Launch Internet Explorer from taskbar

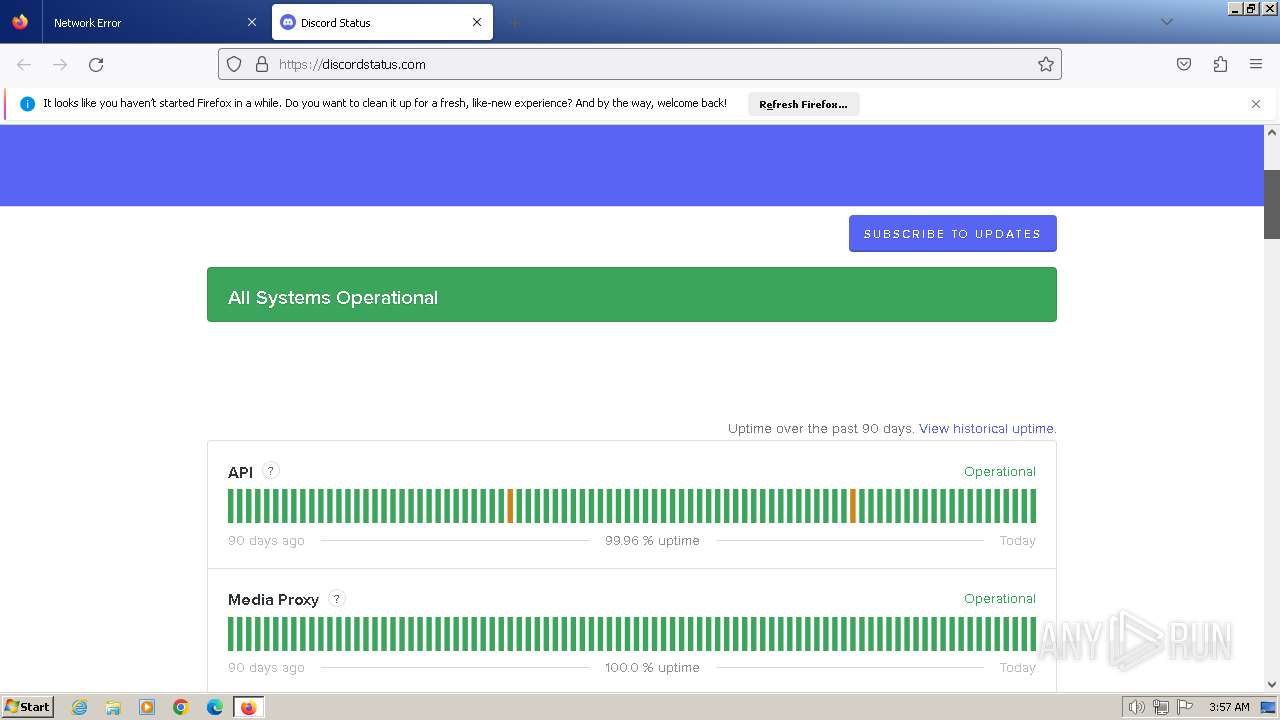80,707
